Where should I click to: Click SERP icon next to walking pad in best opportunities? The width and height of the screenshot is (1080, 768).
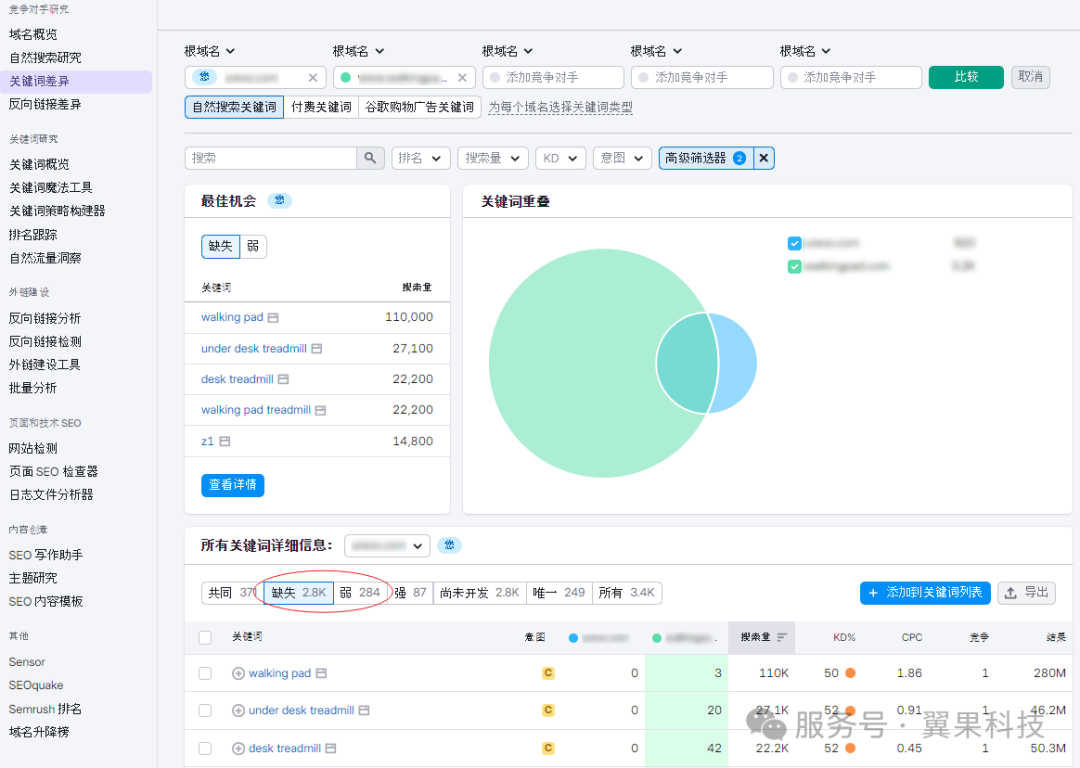point(273,318)
